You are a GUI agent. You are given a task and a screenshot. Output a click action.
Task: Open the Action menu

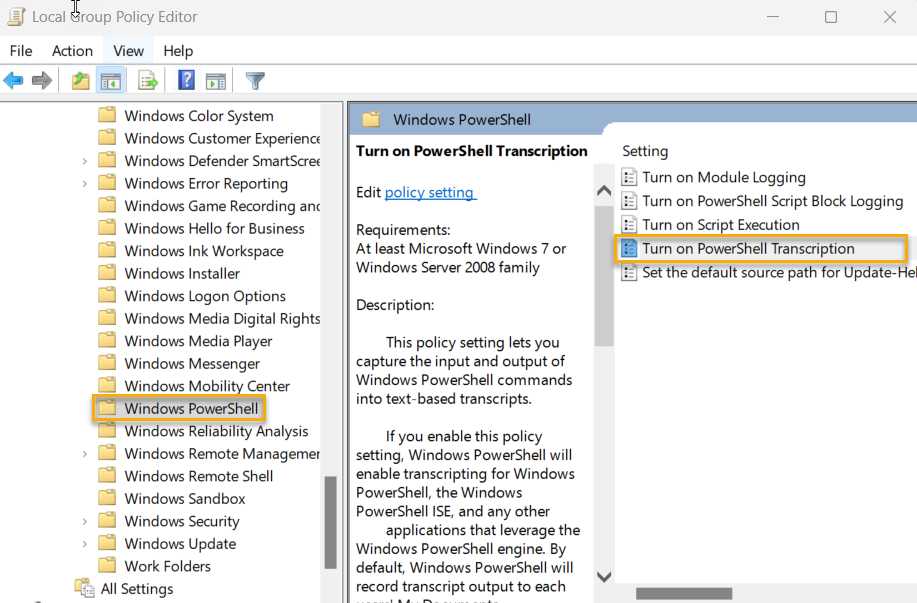click(x=72, y=50)
